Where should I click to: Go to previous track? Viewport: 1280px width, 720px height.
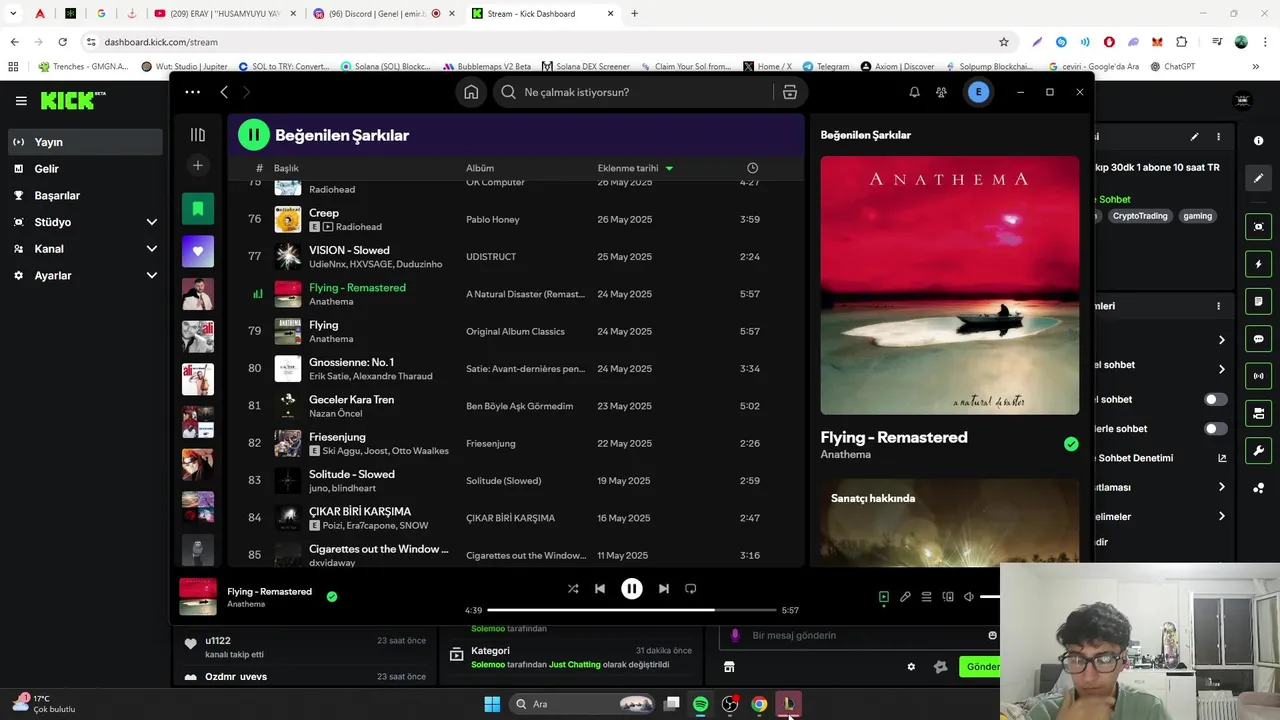[600, 589]
